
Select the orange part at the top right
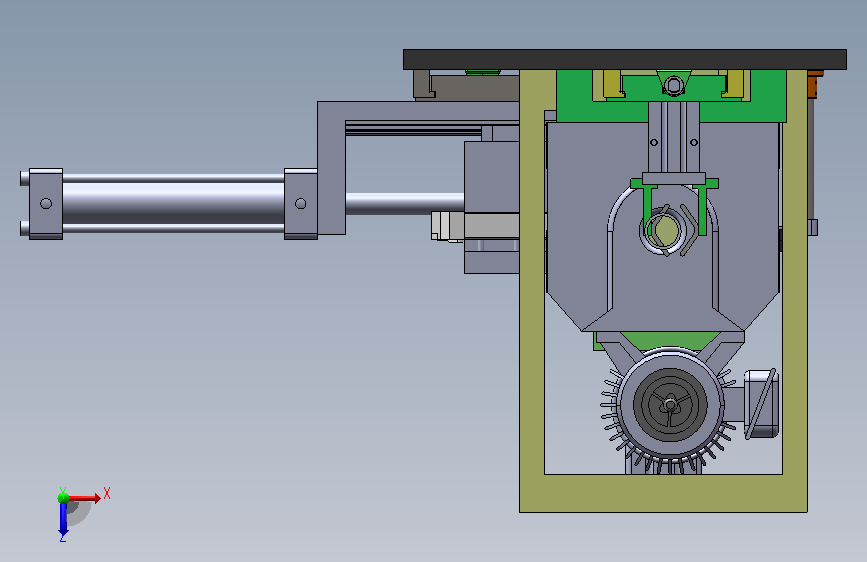(x=814, y=84)
